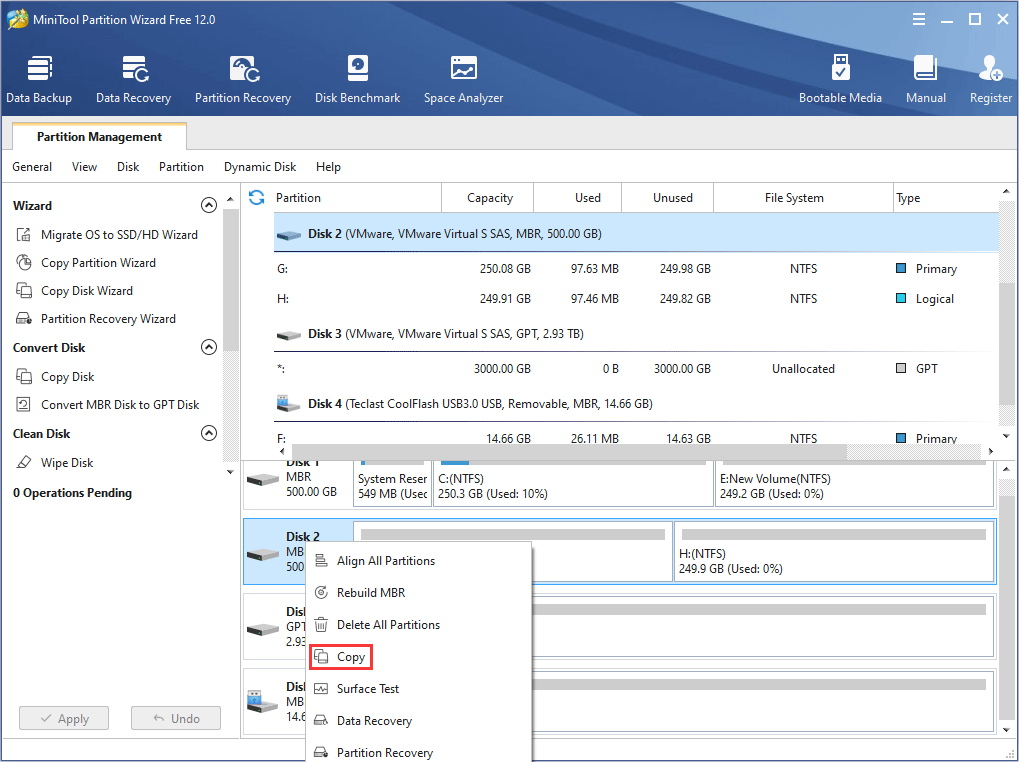
Task: Click the partition list horizontal scrollbar
Action: pyautogui.click(x=569, y=451)
